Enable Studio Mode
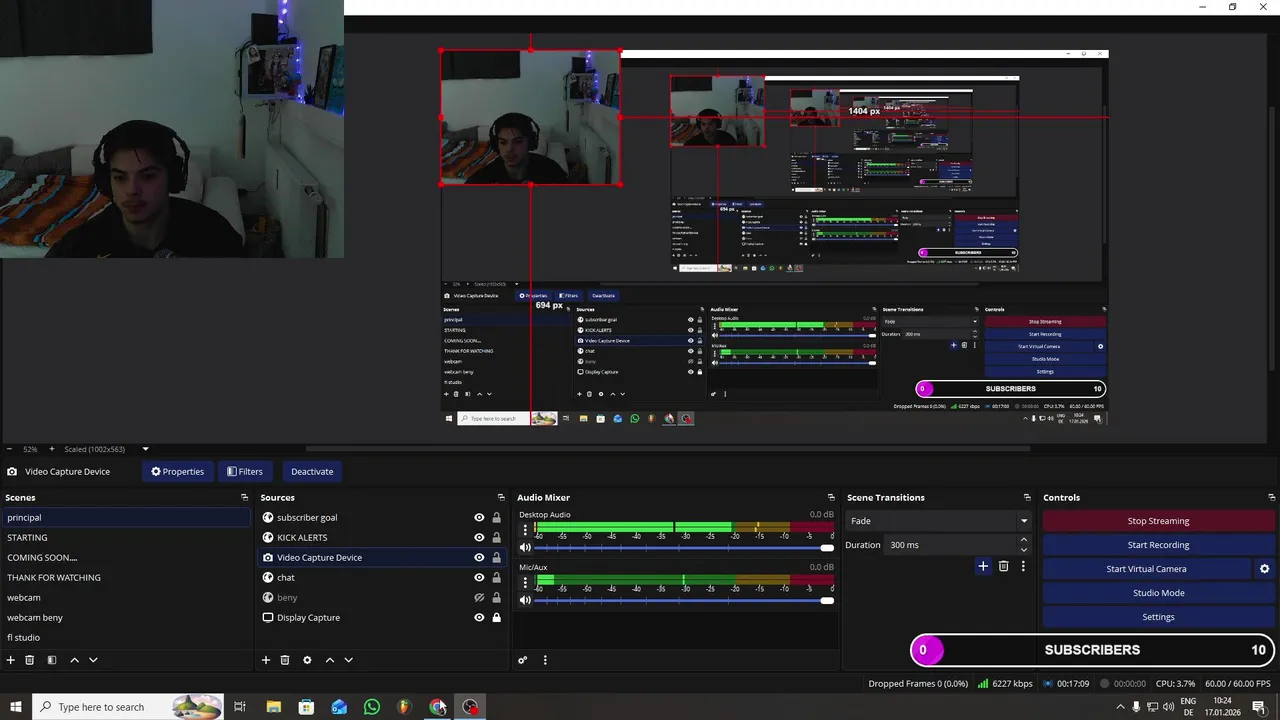1280x720 pixels. click(1158, 593)
